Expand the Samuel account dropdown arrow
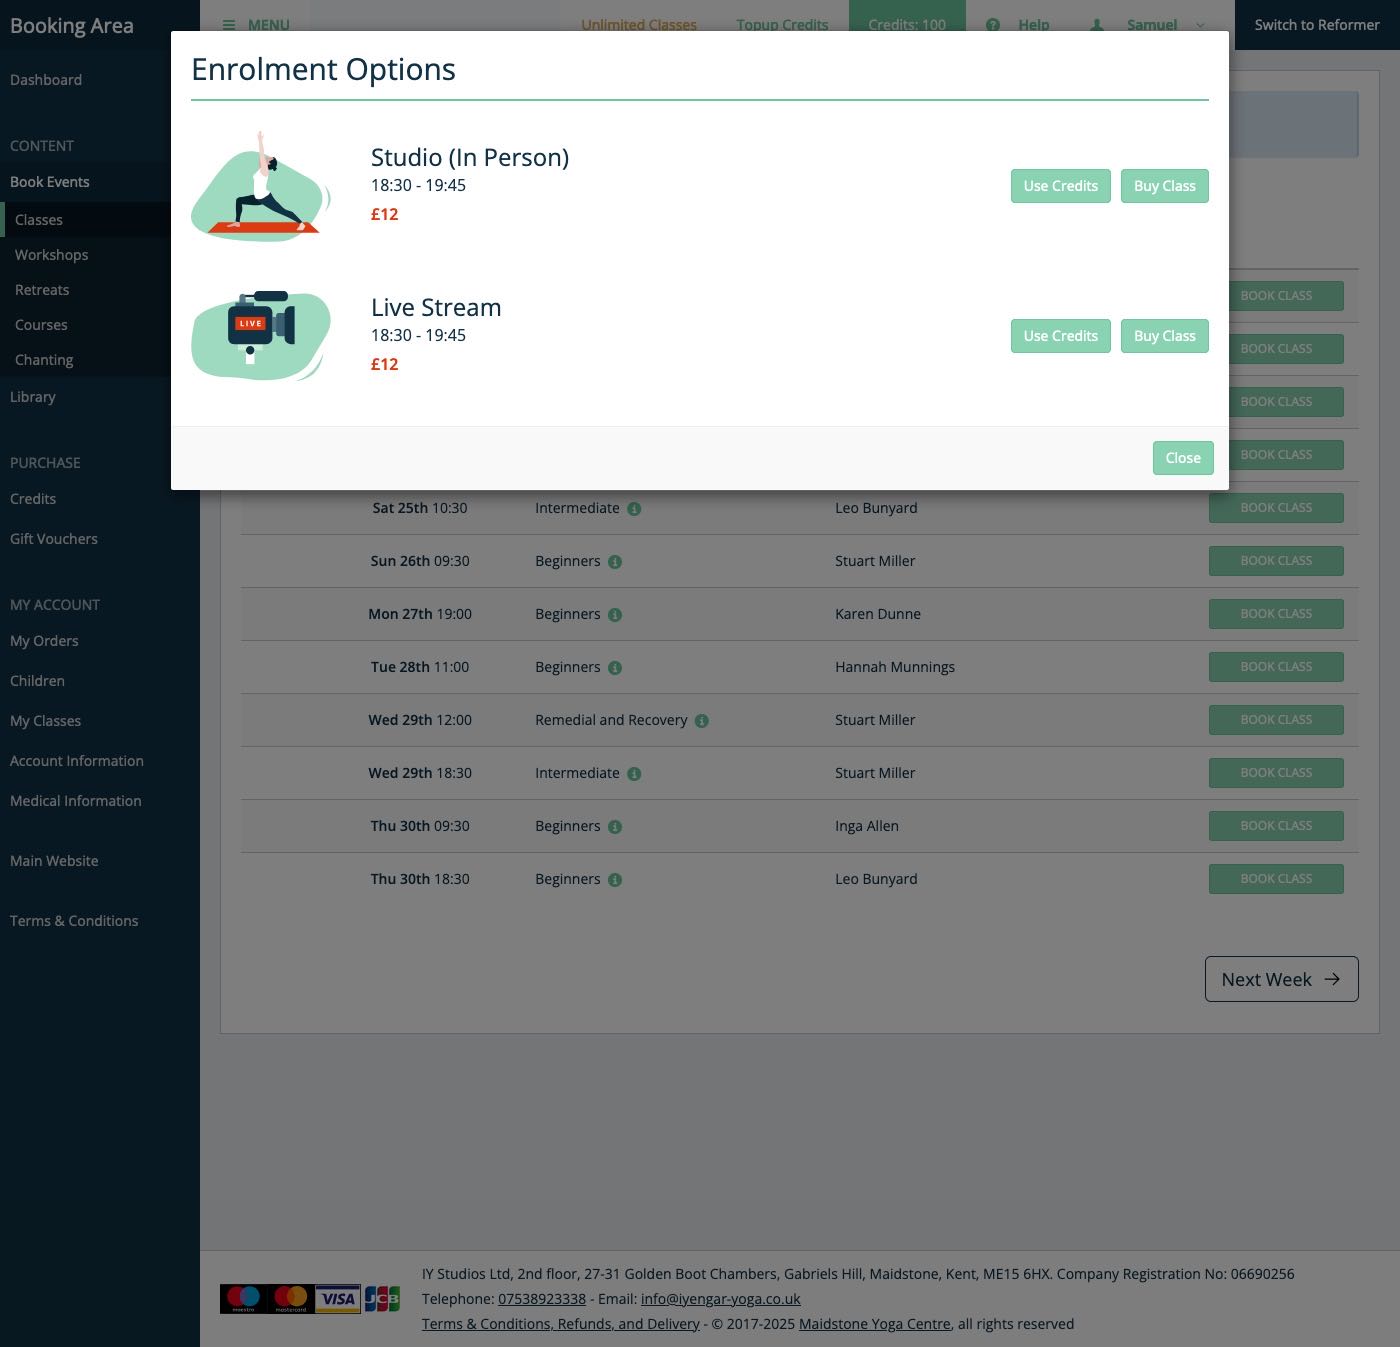 [x=1200, y=25]
